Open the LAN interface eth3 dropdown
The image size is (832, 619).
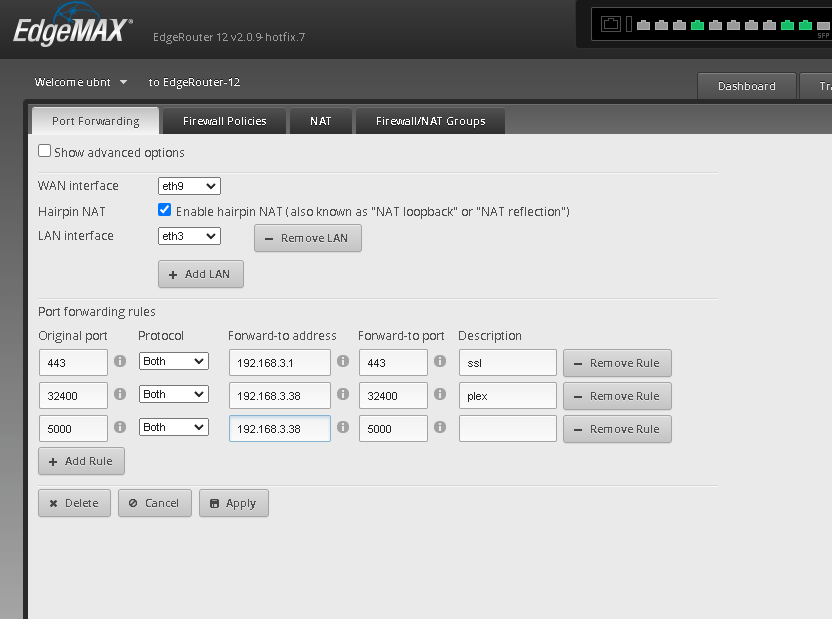coord(189,236)
